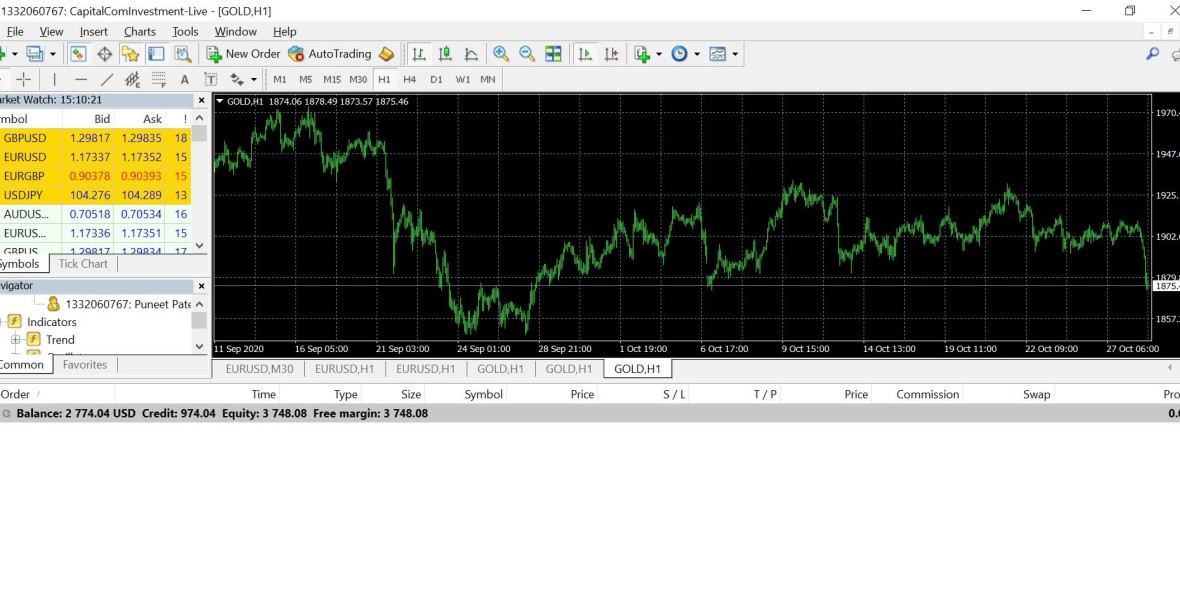This screenshot has height=600, width=1180.
Task: Open the Profiles dropdown arrow
Action: [53, 54]
